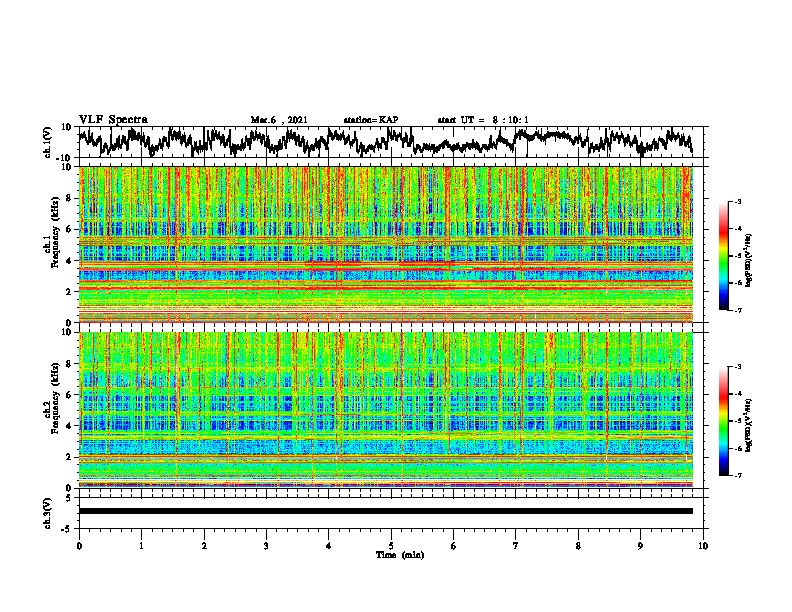Click the ch.1(V) waveform axis label
Image resolution: width=792 pixels, height=612 pixels.
(48, 142)
